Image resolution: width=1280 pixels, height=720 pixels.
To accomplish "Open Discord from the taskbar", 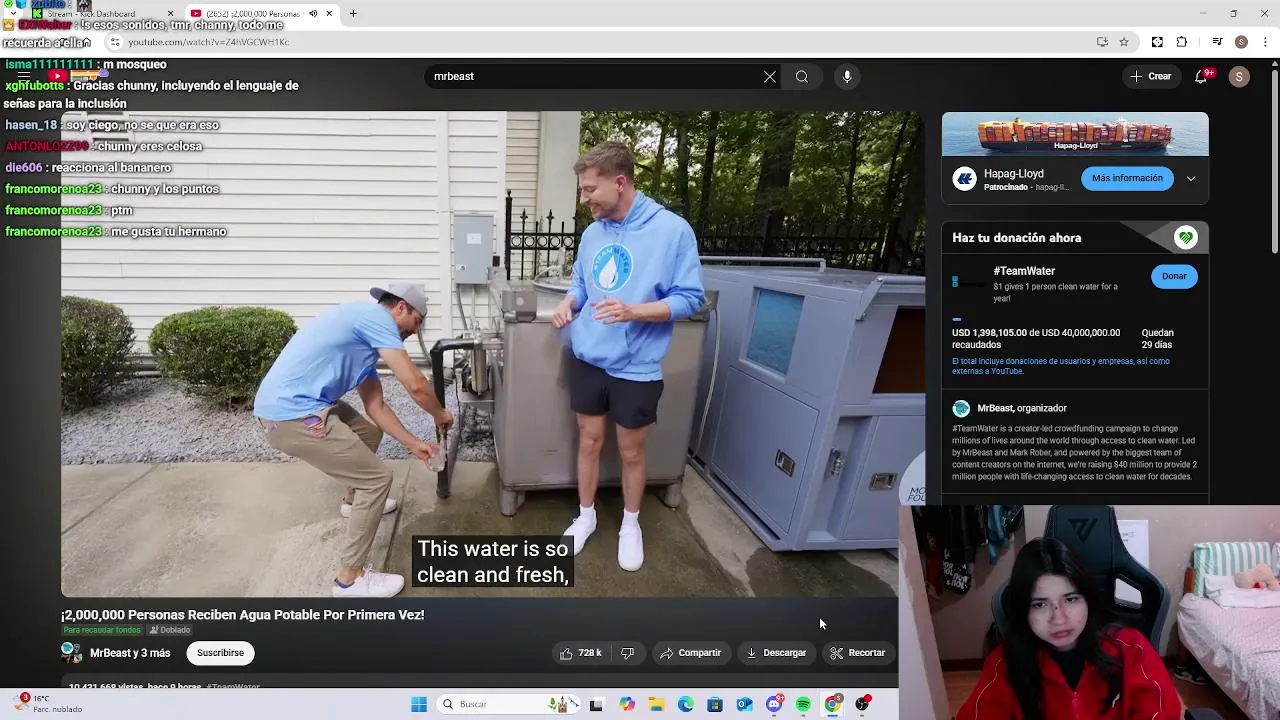I will coord(774,704).
